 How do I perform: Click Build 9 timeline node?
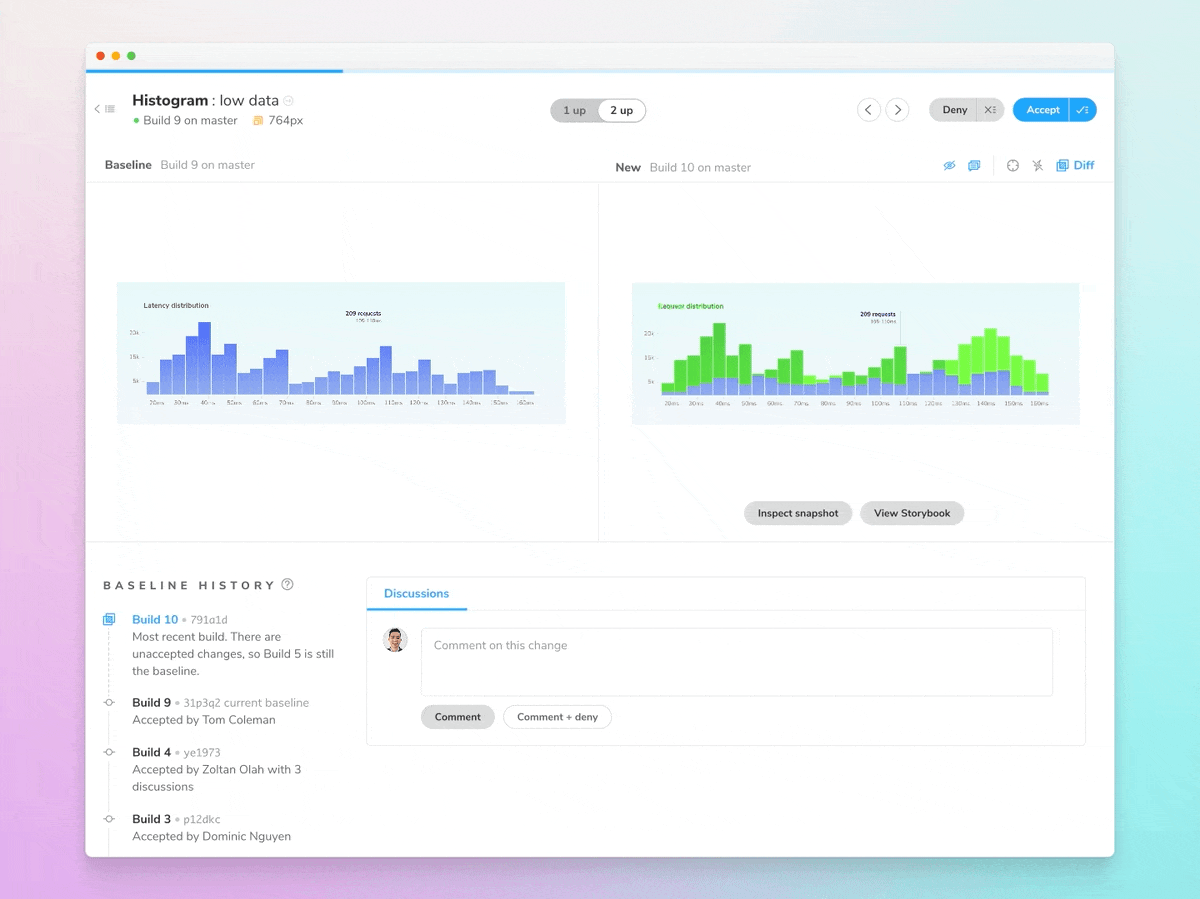109,703
